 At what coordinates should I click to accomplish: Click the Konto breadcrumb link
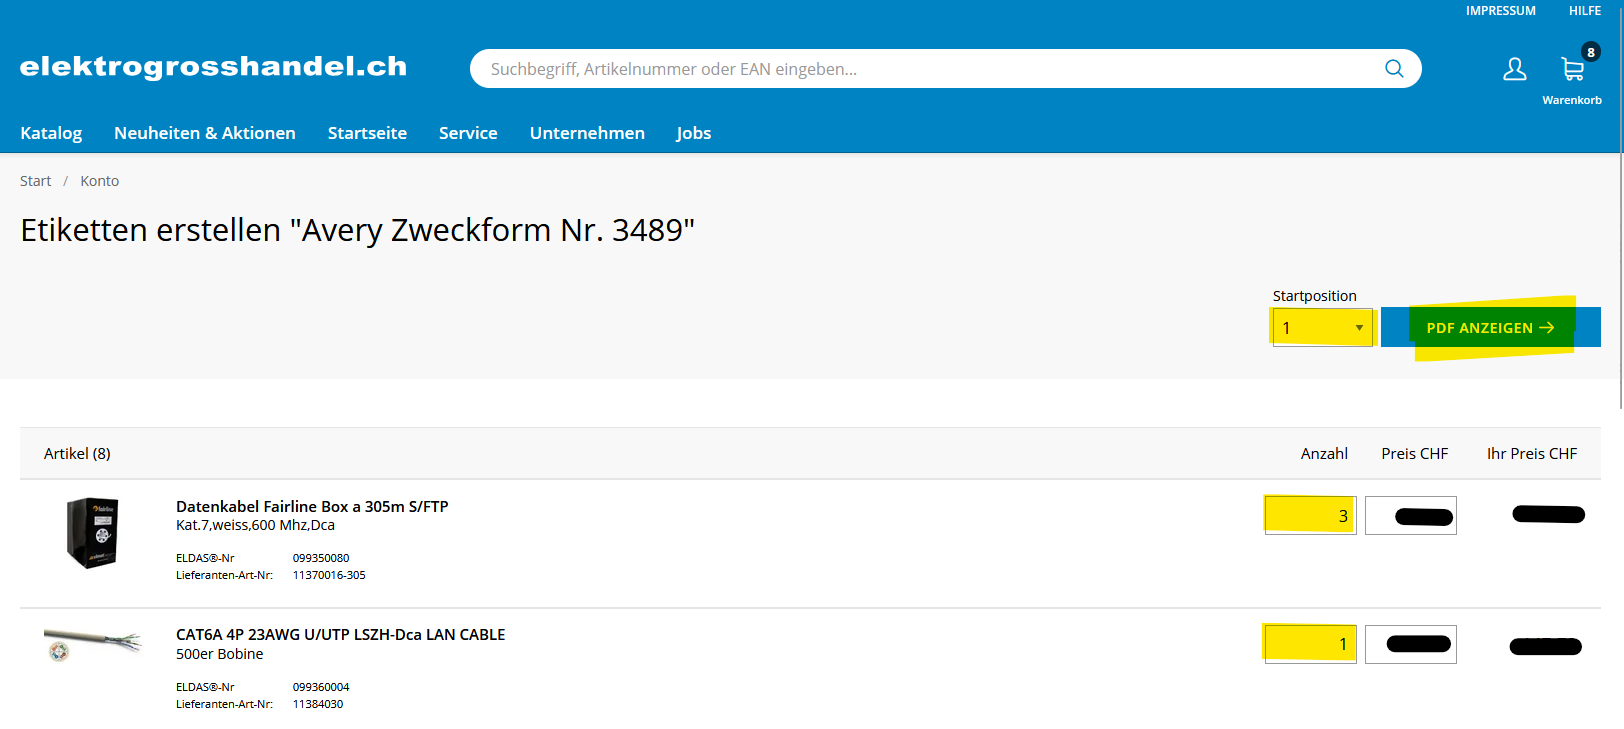[x=99, y=181]
